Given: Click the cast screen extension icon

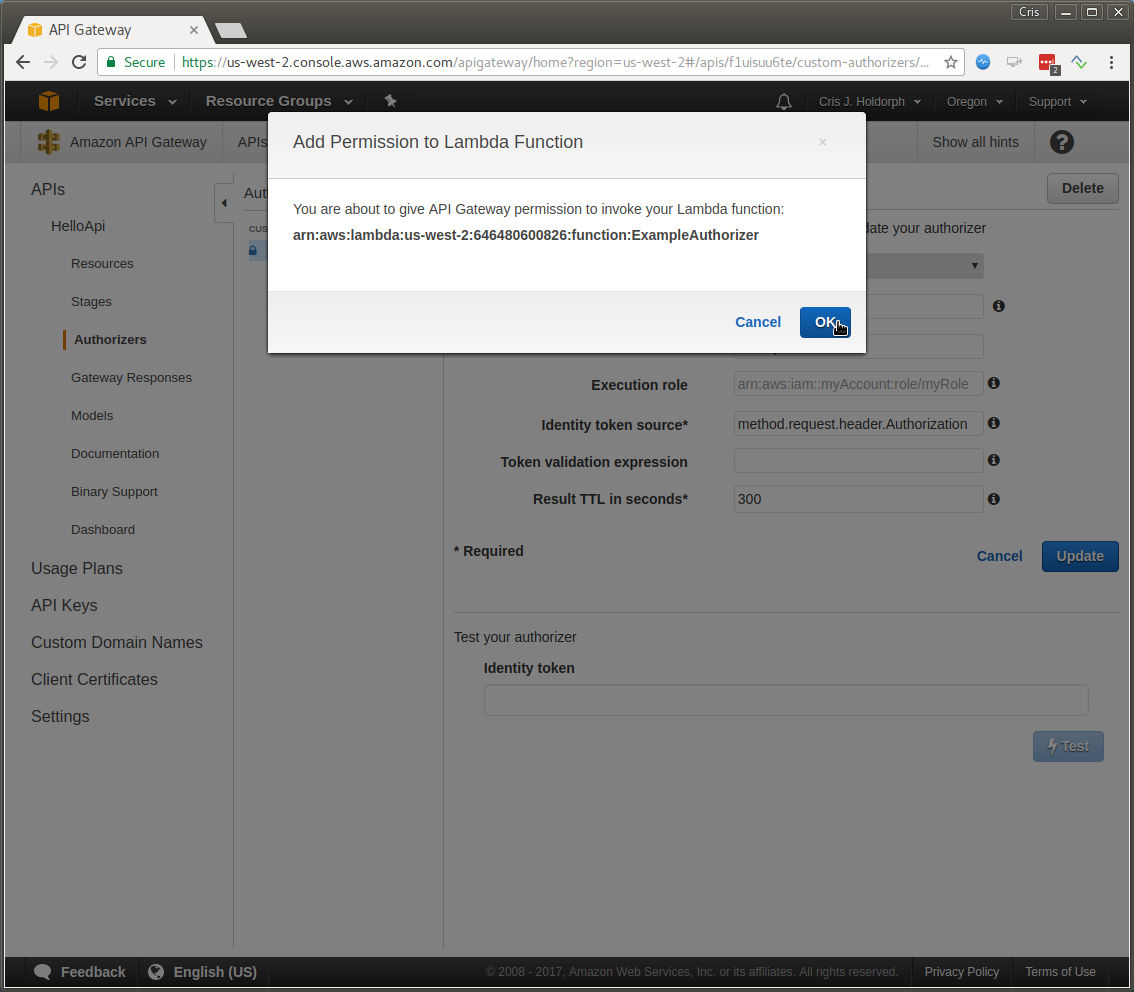Looking at the screenshot, I should (x=1015, y=62).
